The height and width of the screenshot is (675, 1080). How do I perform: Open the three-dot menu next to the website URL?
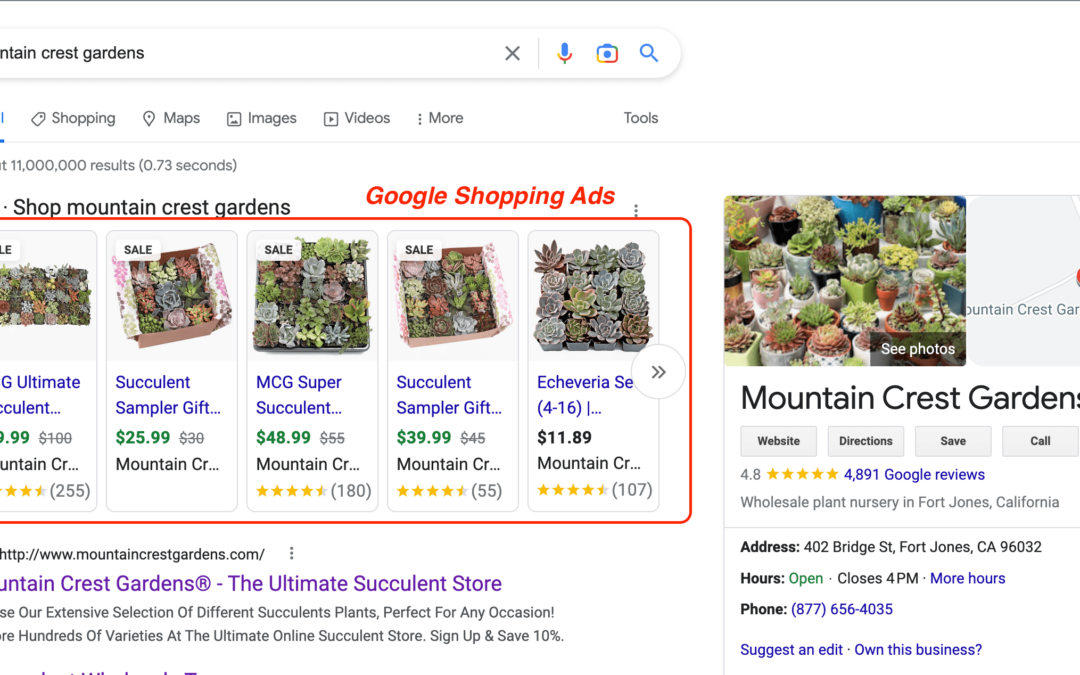tap(291, 553)
